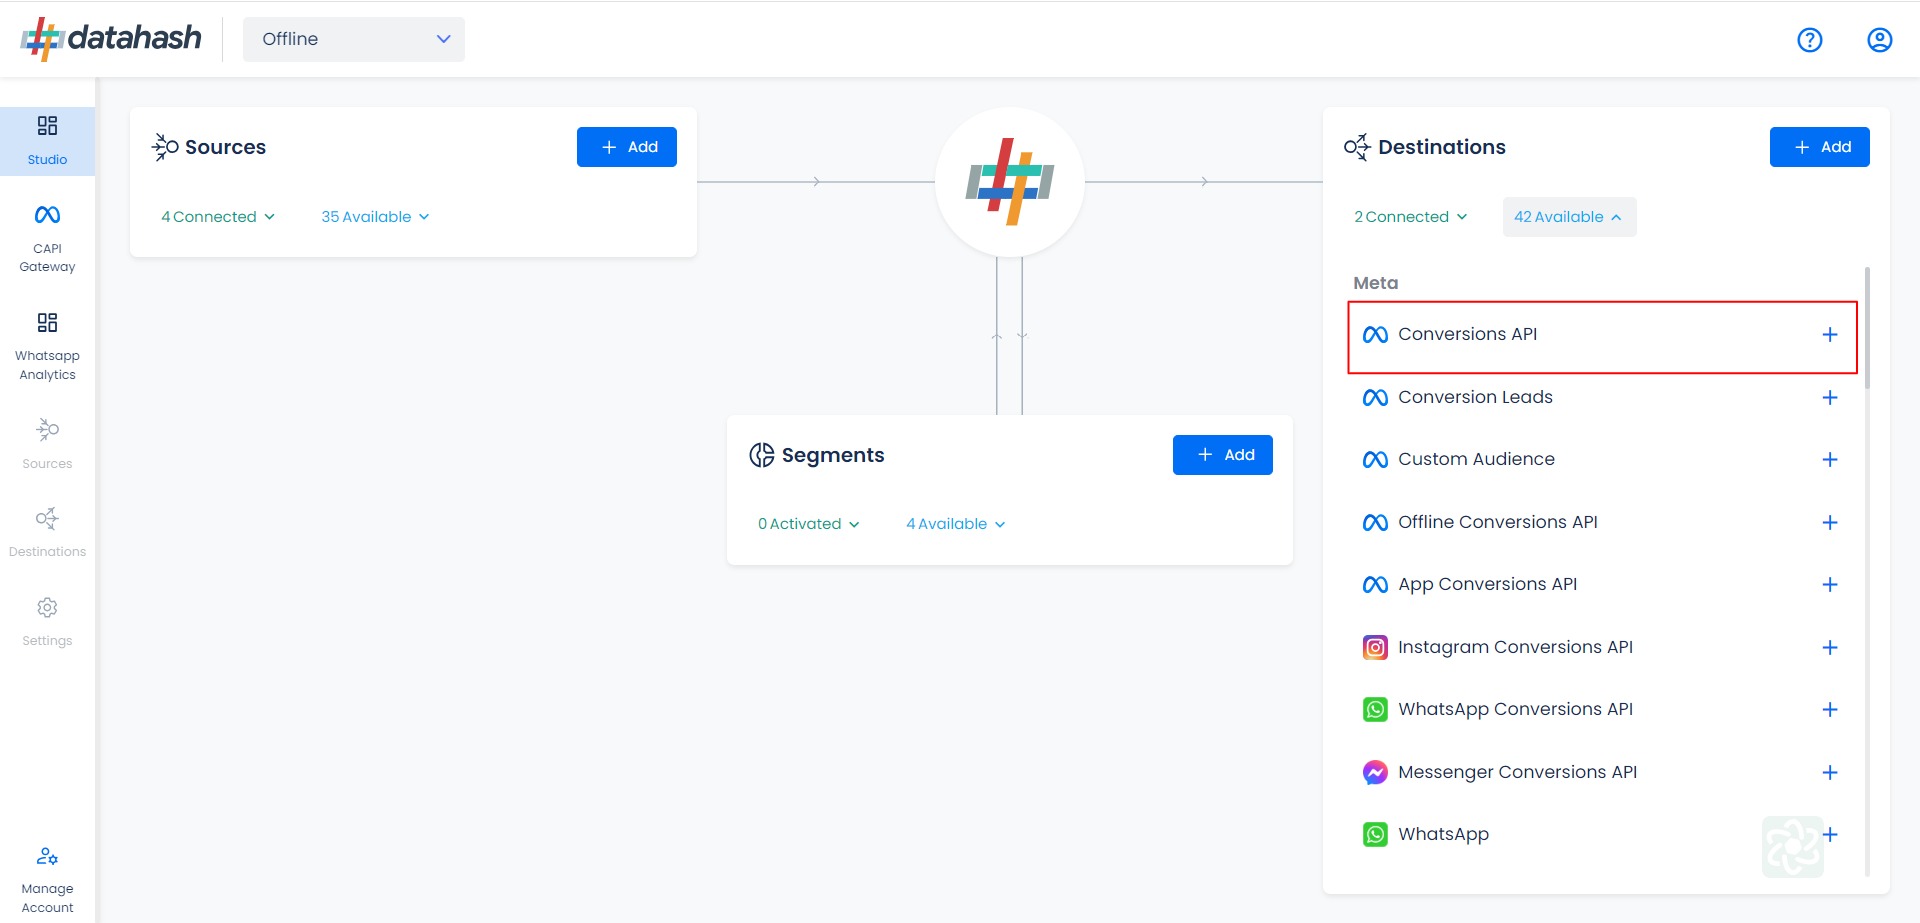Expand 0 Activated segments
Viewport: 1920px width, 923px height.
pyautogui.click(x=808, y=524)
